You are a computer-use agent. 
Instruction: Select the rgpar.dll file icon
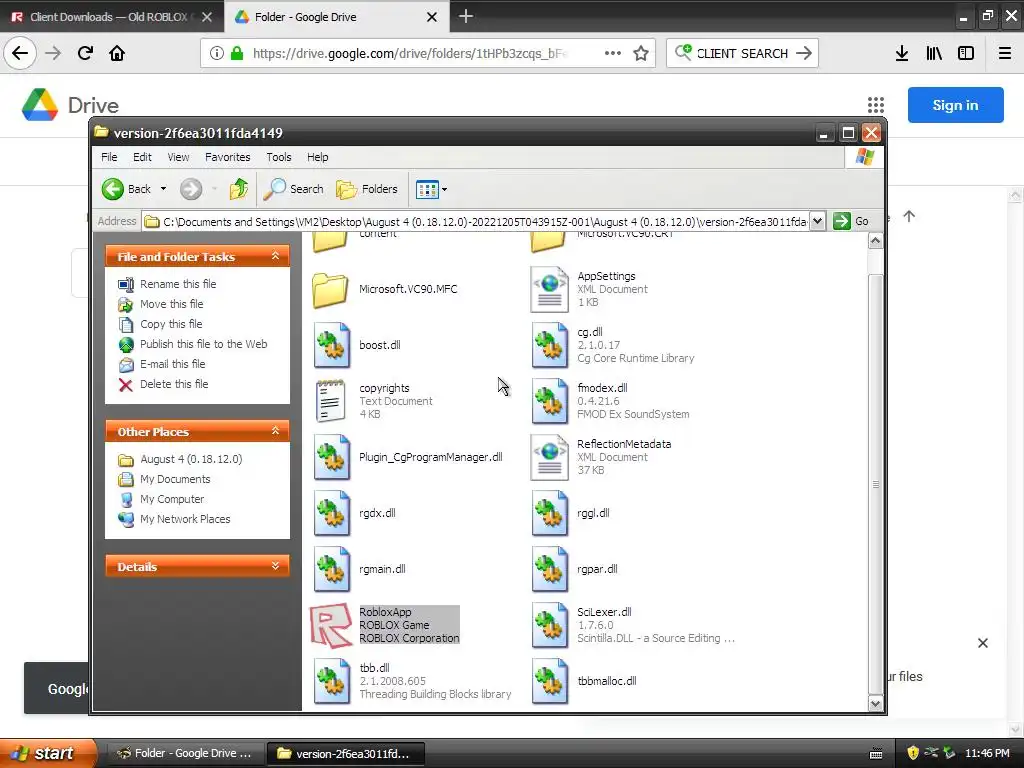click(x=550, y=569)
